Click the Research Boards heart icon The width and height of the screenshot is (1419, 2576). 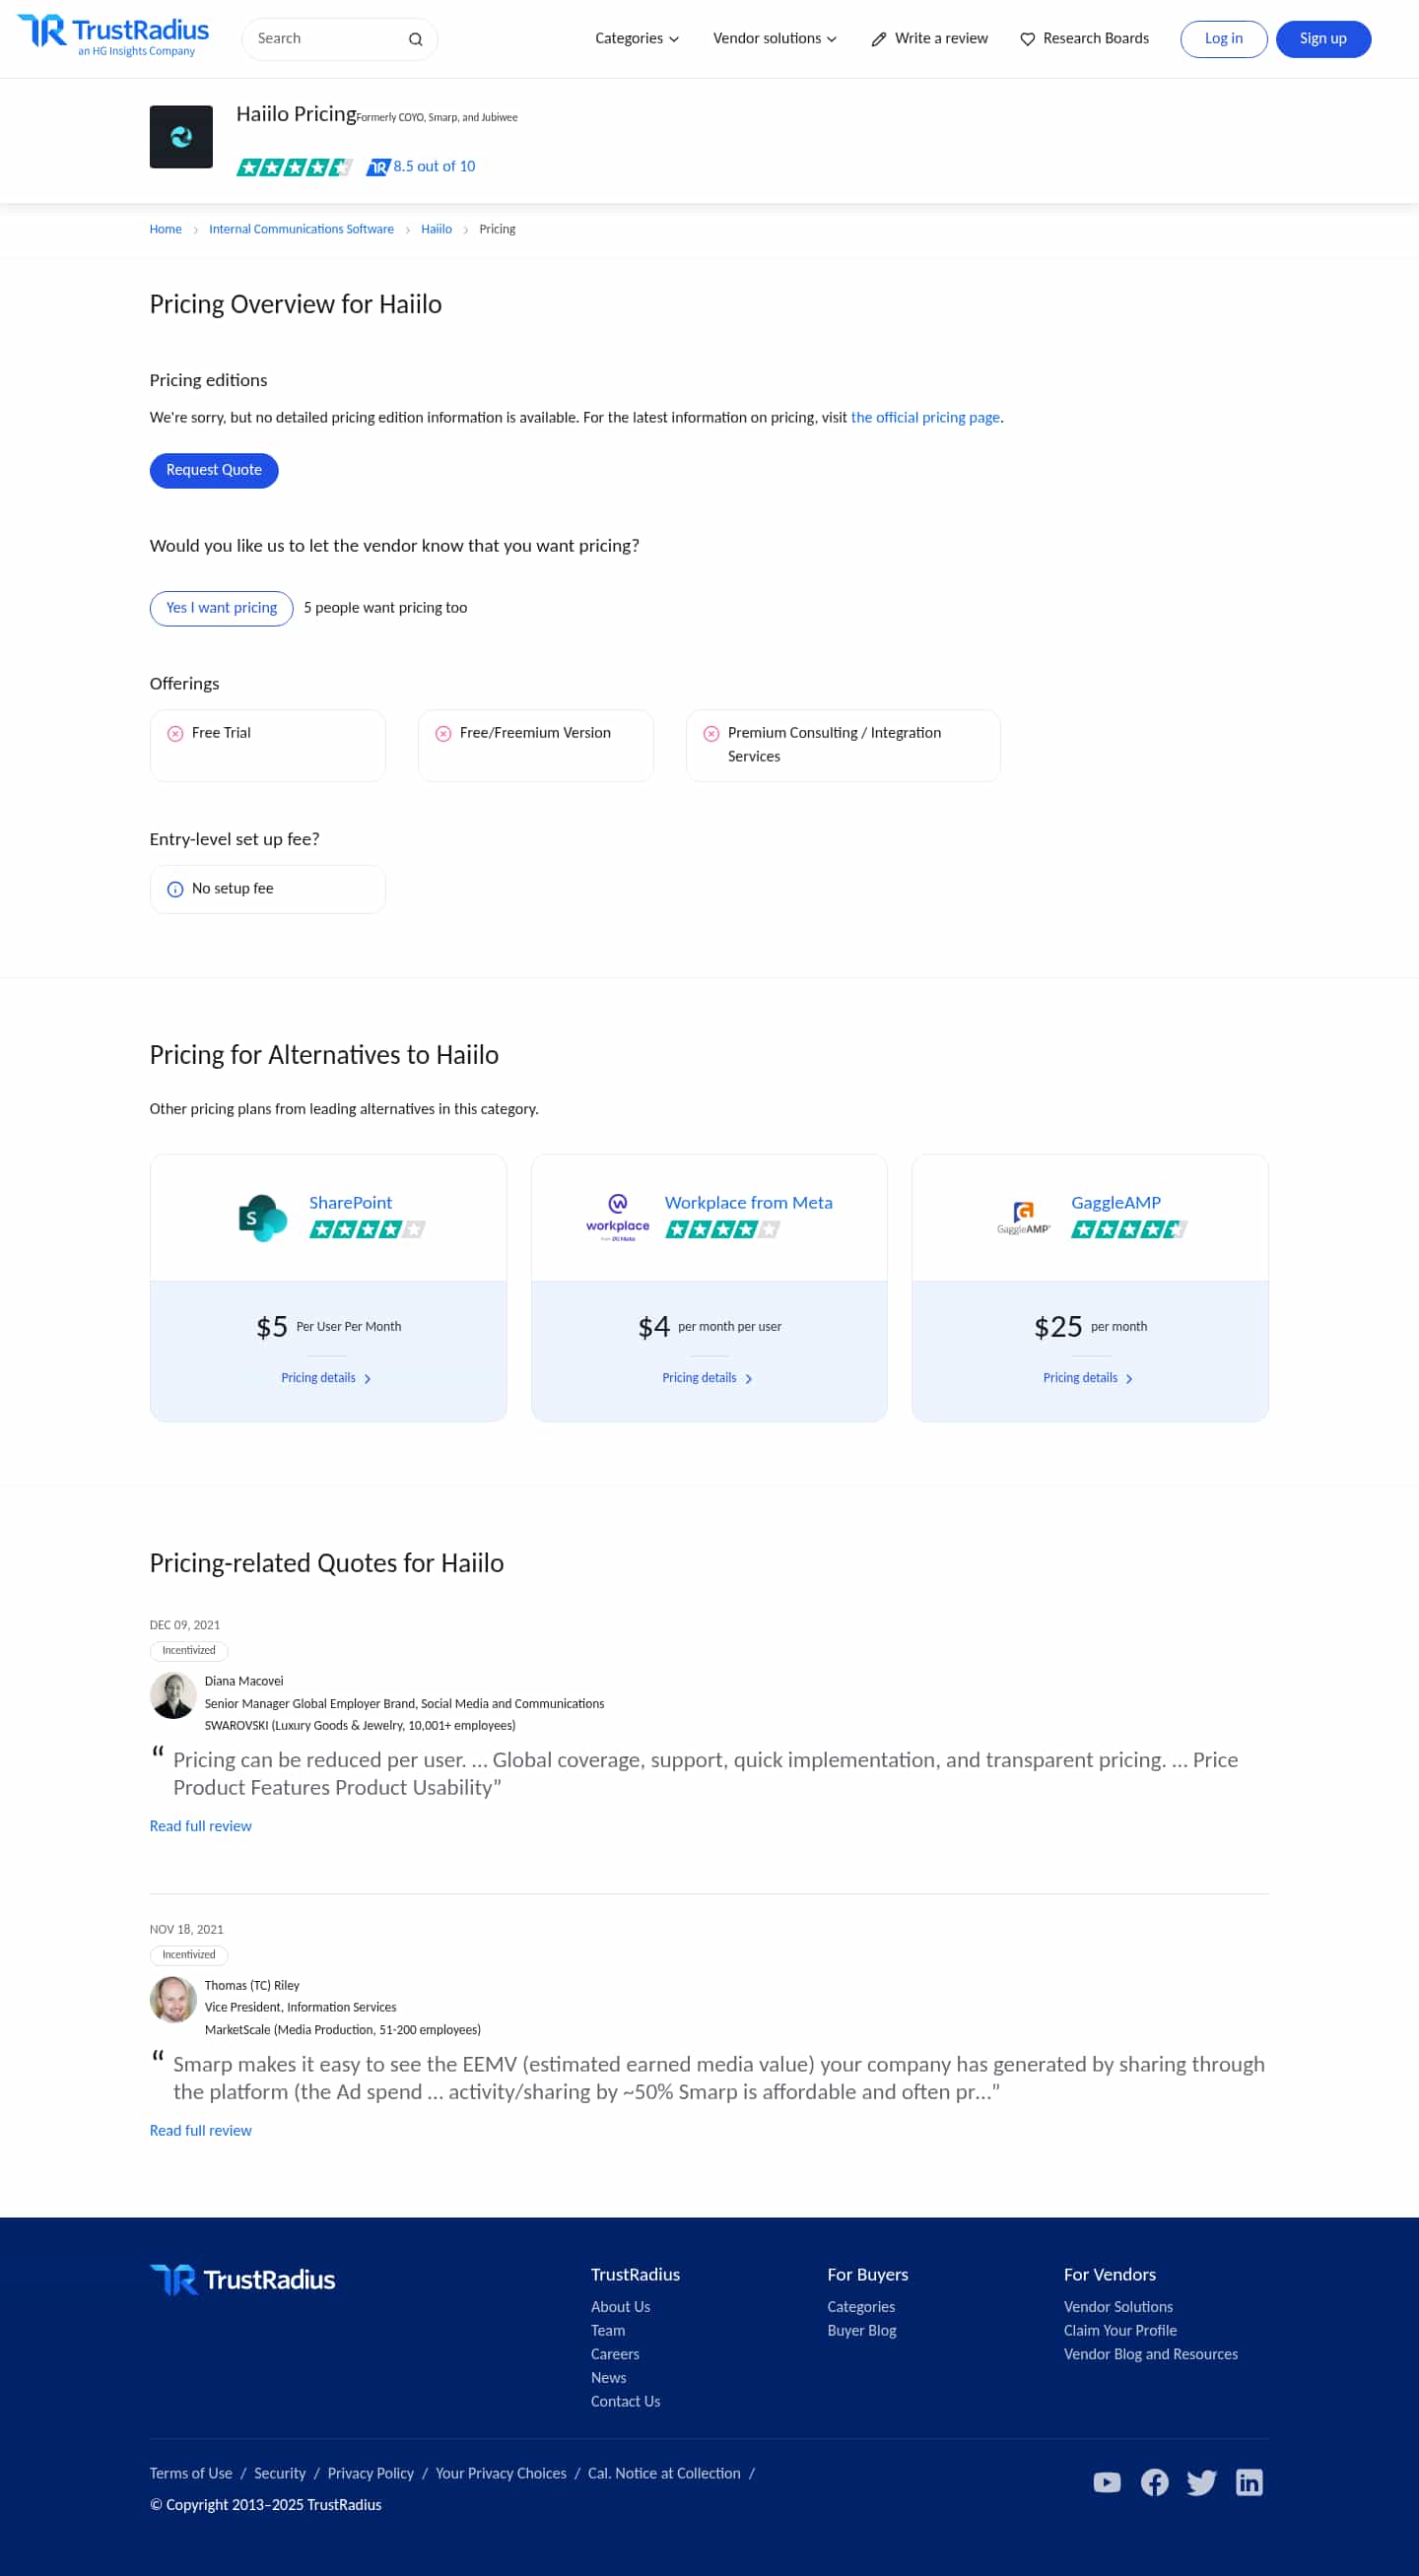[x=1028, y=39]
